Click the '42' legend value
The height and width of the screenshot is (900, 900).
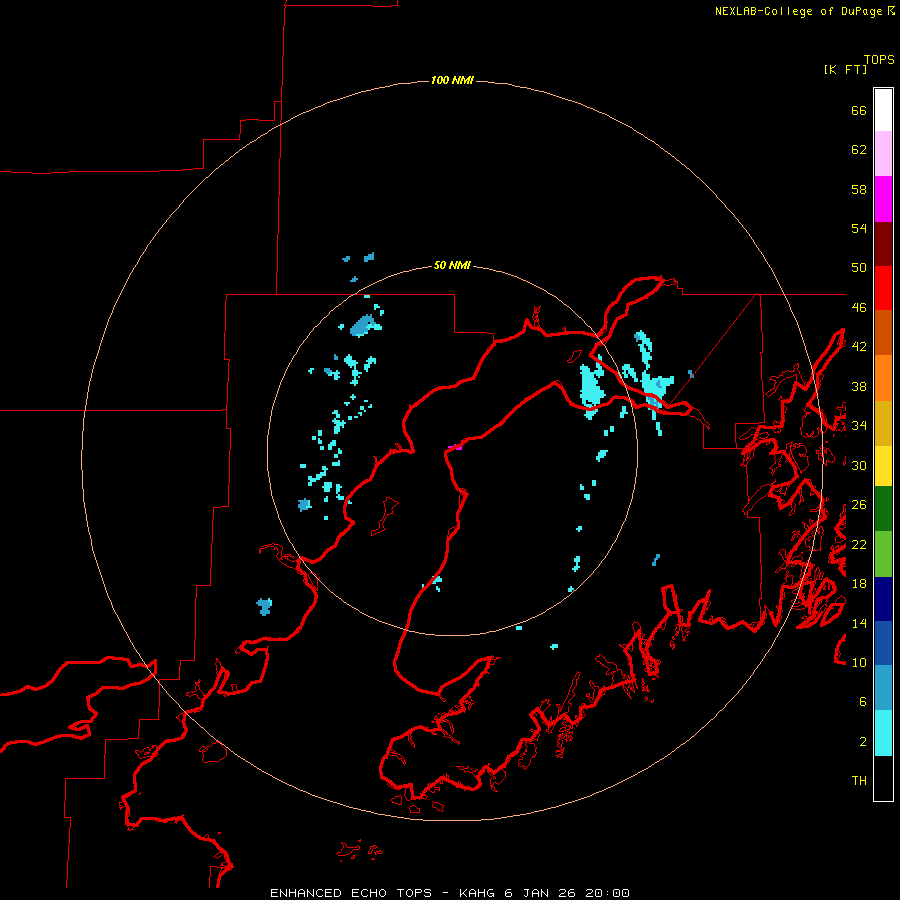click(x=859, y=347)
